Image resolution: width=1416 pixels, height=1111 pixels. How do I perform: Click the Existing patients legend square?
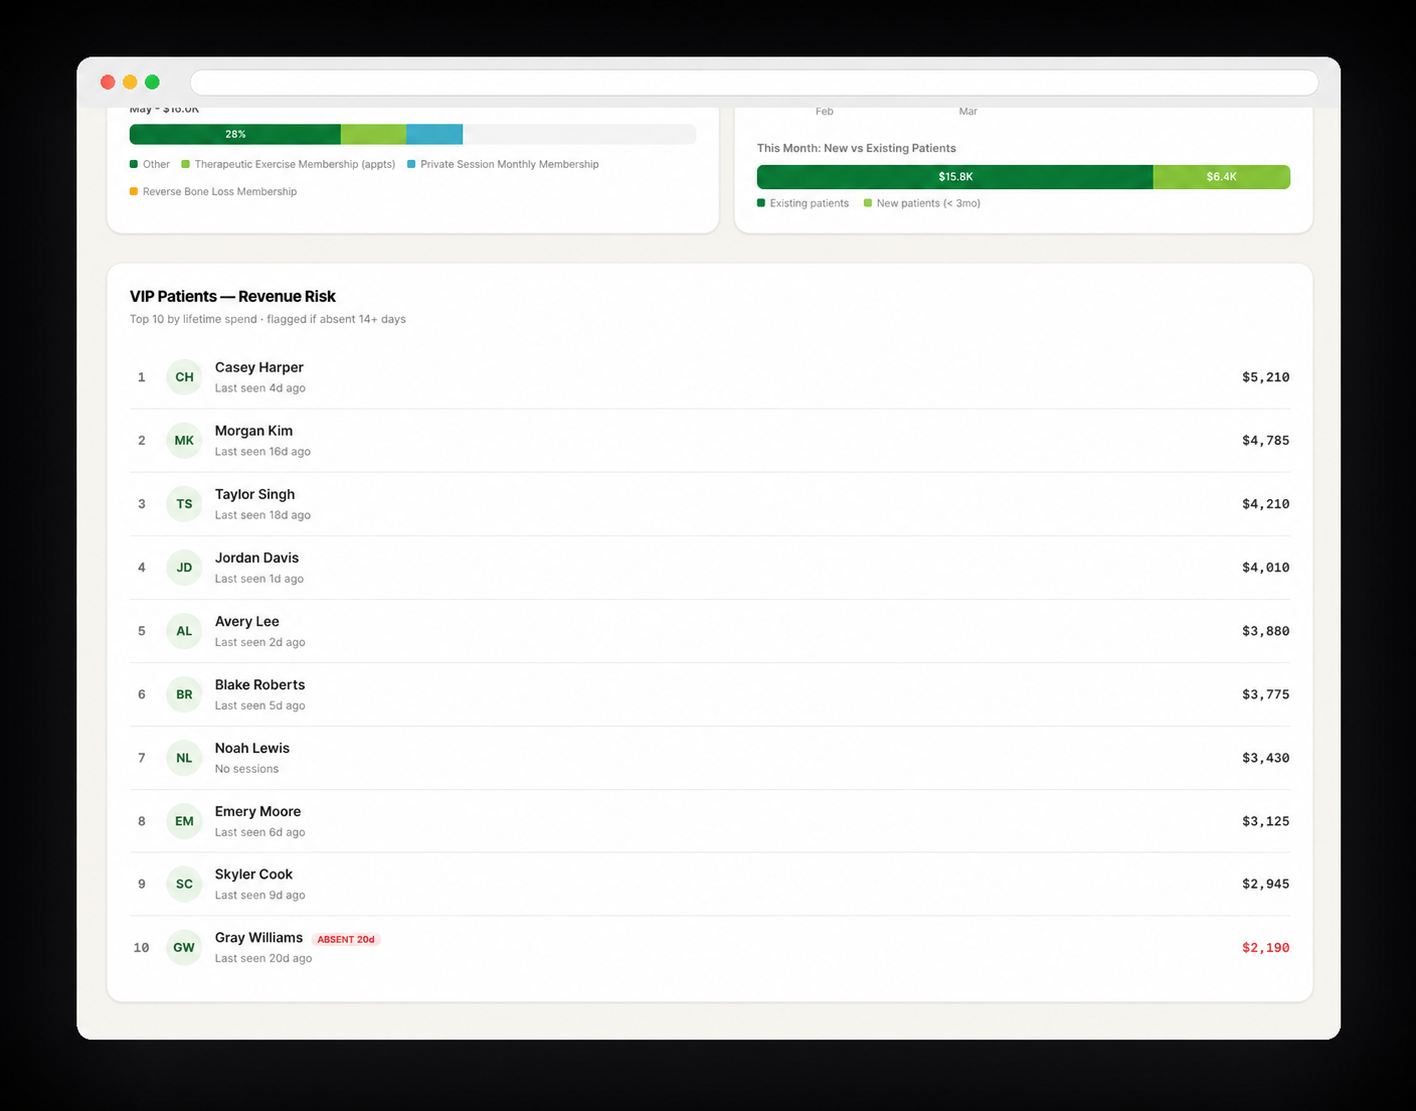[x=761, y=203]
